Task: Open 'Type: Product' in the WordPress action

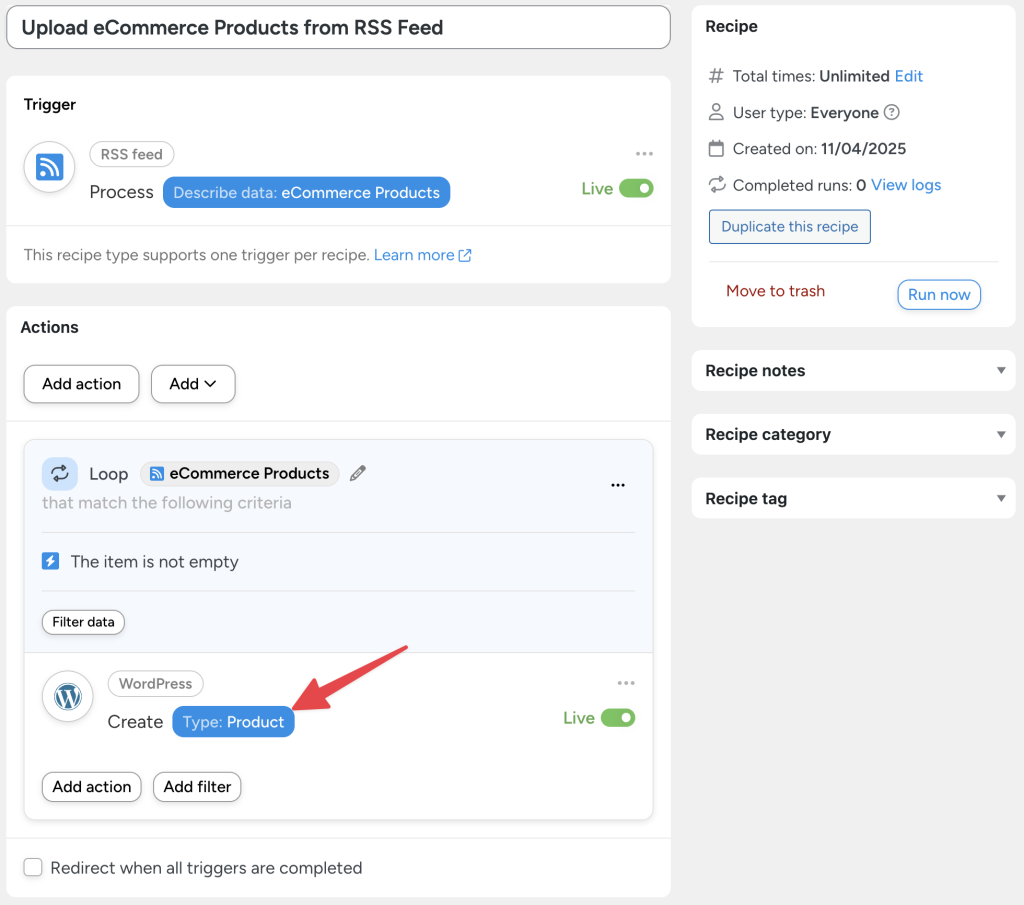Action: (x=233, y=721)
